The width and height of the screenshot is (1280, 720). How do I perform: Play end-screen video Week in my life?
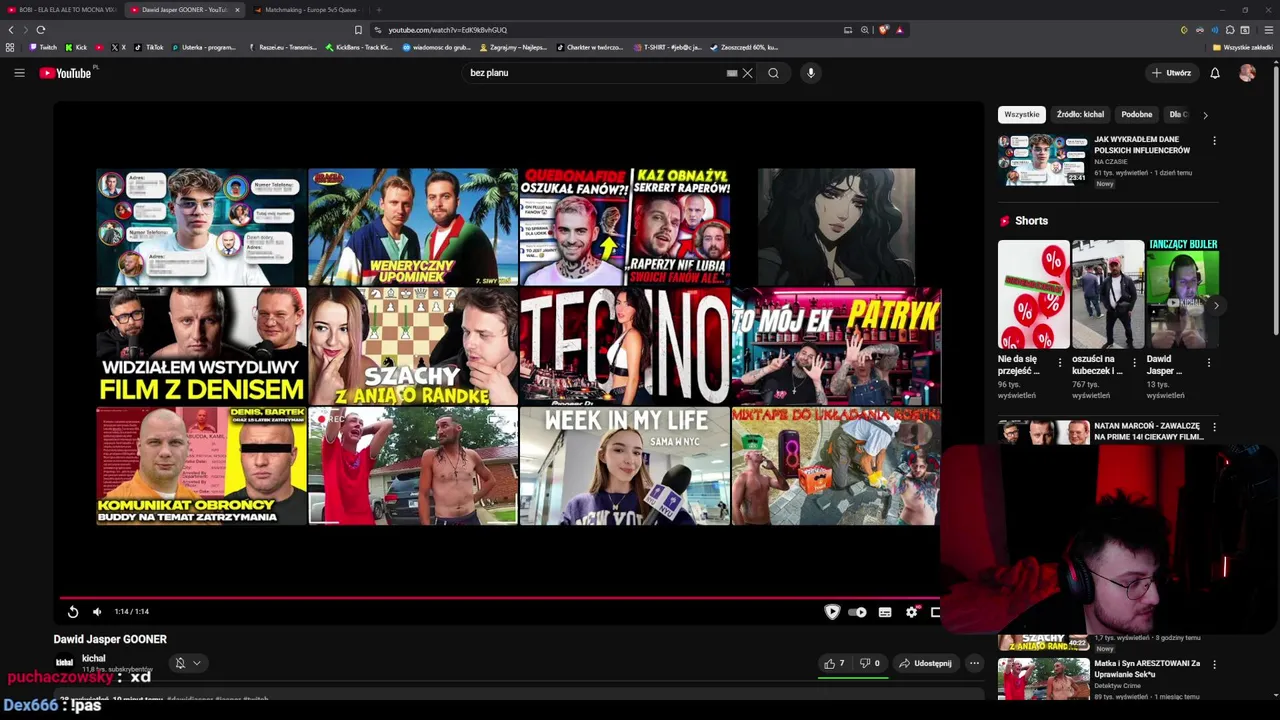click(x=625, y=466)
